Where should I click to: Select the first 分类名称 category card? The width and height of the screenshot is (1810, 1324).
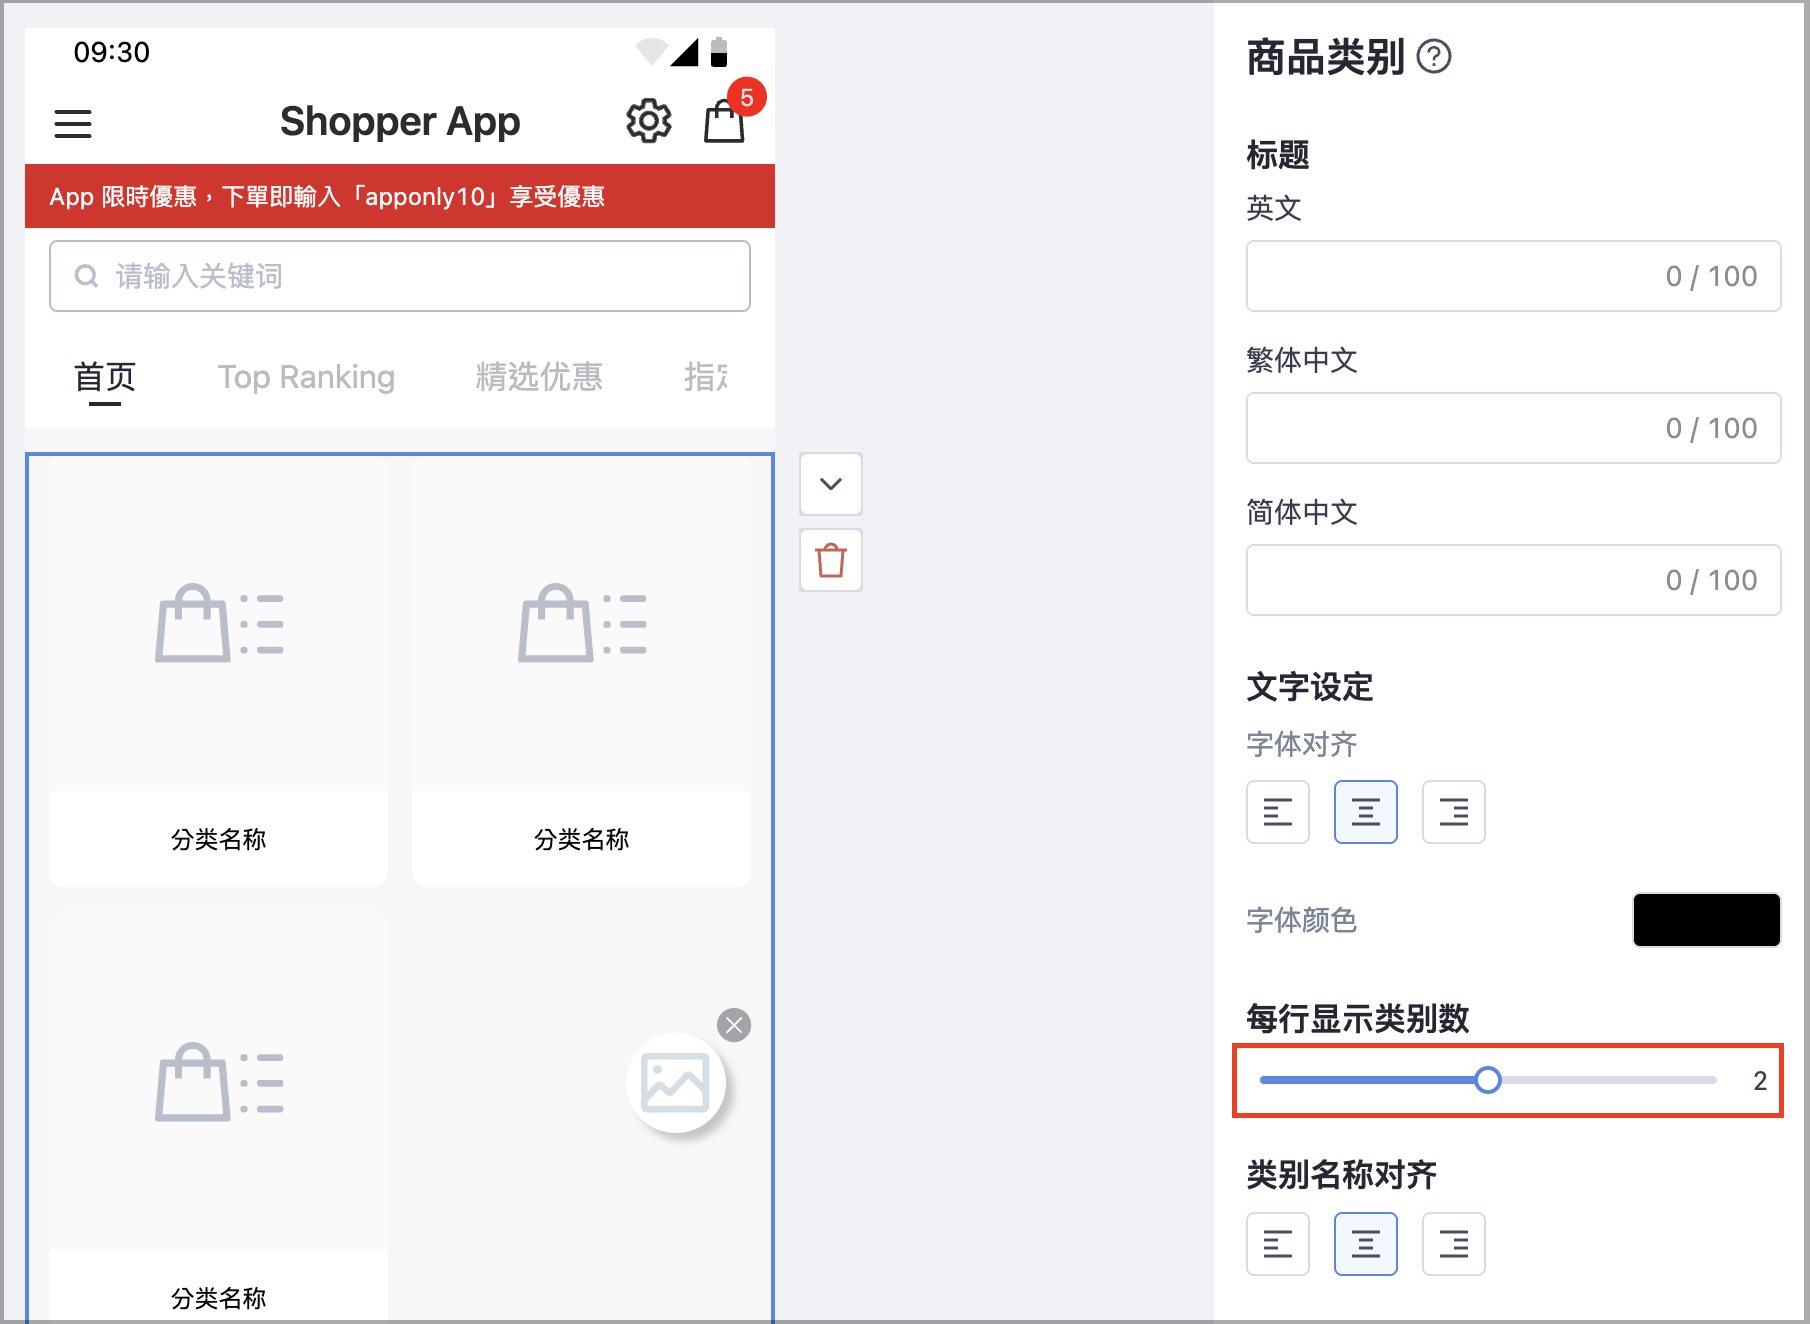coord(218,673)
